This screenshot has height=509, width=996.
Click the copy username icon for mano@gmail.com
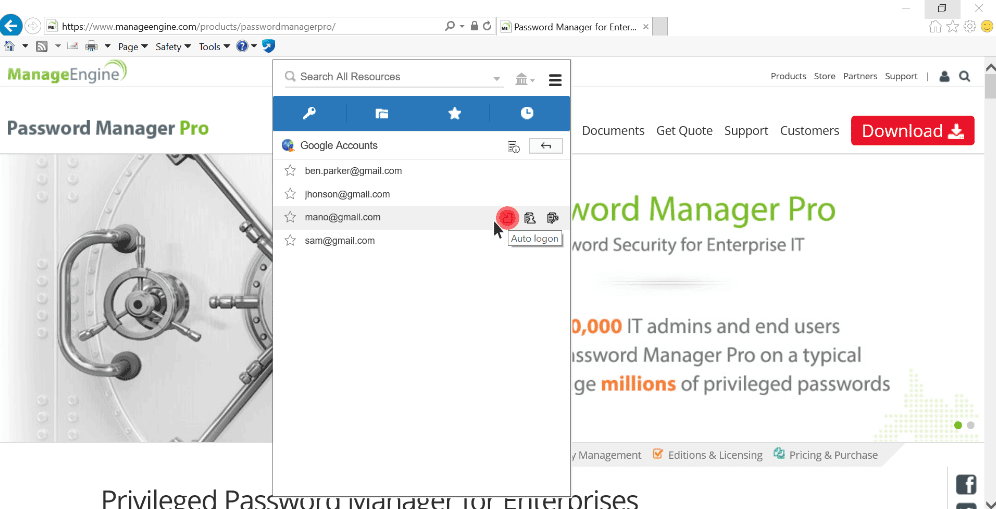[x=530, y=218]
